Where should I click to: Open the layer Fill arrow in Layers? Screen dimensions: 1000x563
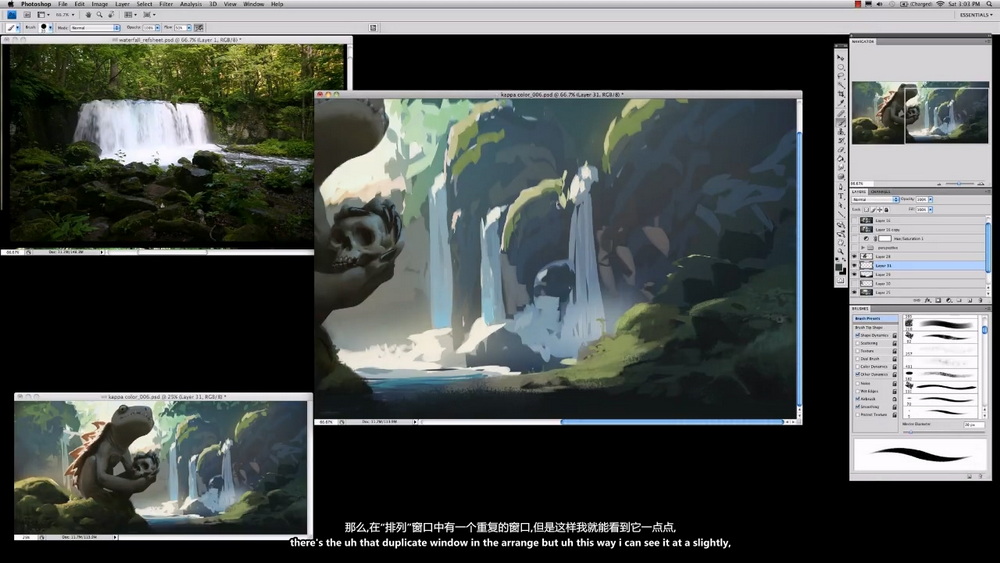(930, 210)
